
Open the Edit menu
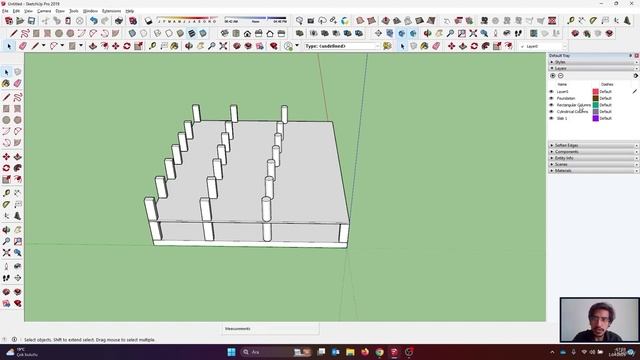[x=16, y=11]
